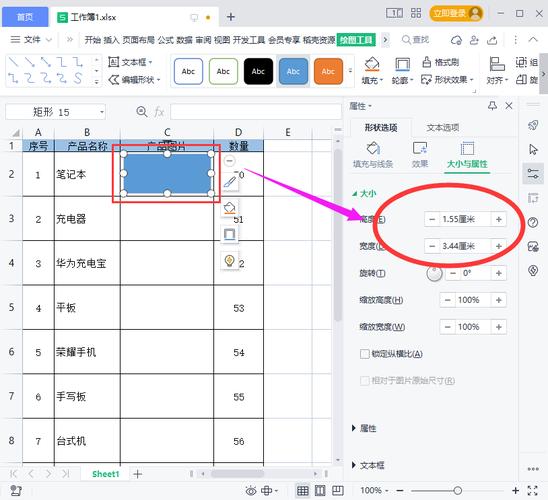Open the Text Box (文本框) dropdown
Screen dimensions: 548x500
(130, 62)
